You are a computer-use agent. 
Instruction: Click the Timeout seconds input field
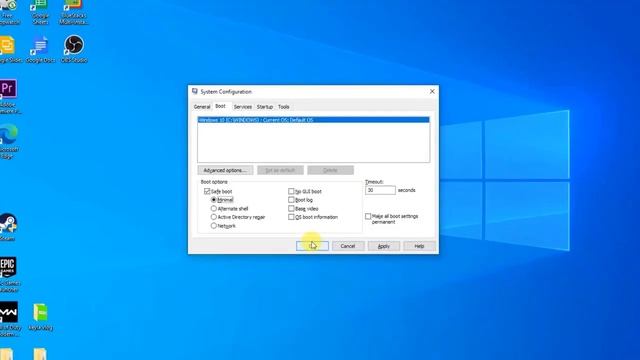point(380,190)
